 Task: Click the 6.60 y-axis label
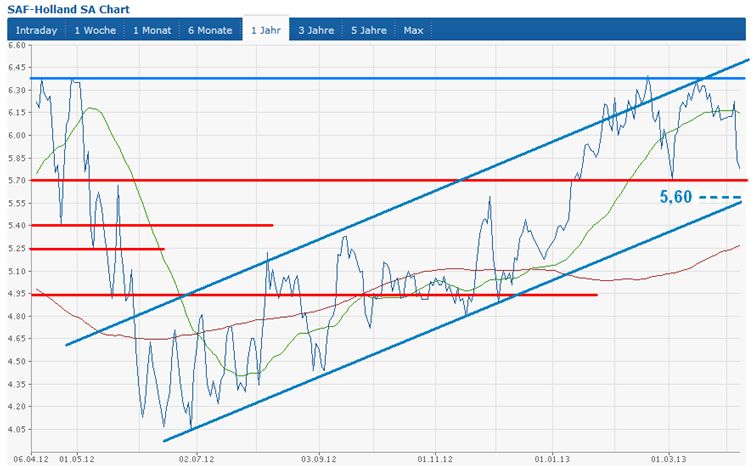[x=17, y=45]
